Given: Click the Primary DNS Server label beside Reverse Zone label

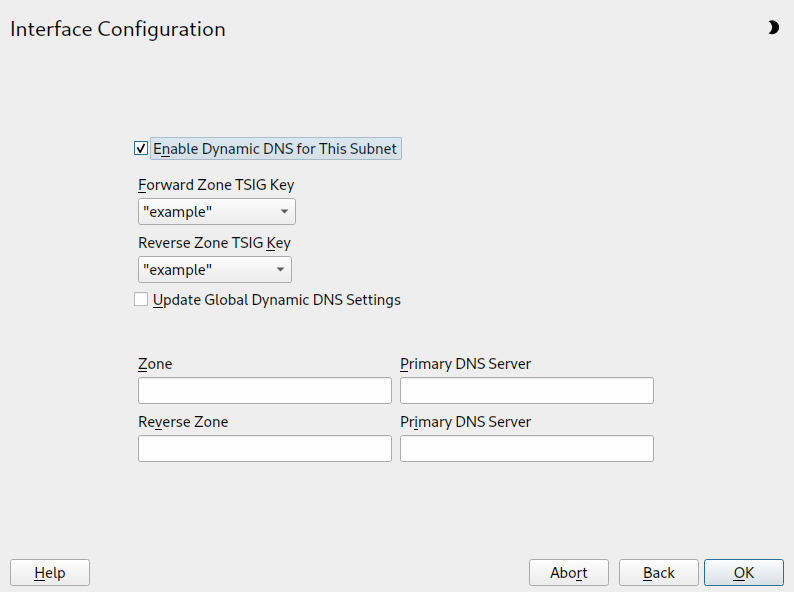Looking at the screenshot, I should (x=465, y=422).
